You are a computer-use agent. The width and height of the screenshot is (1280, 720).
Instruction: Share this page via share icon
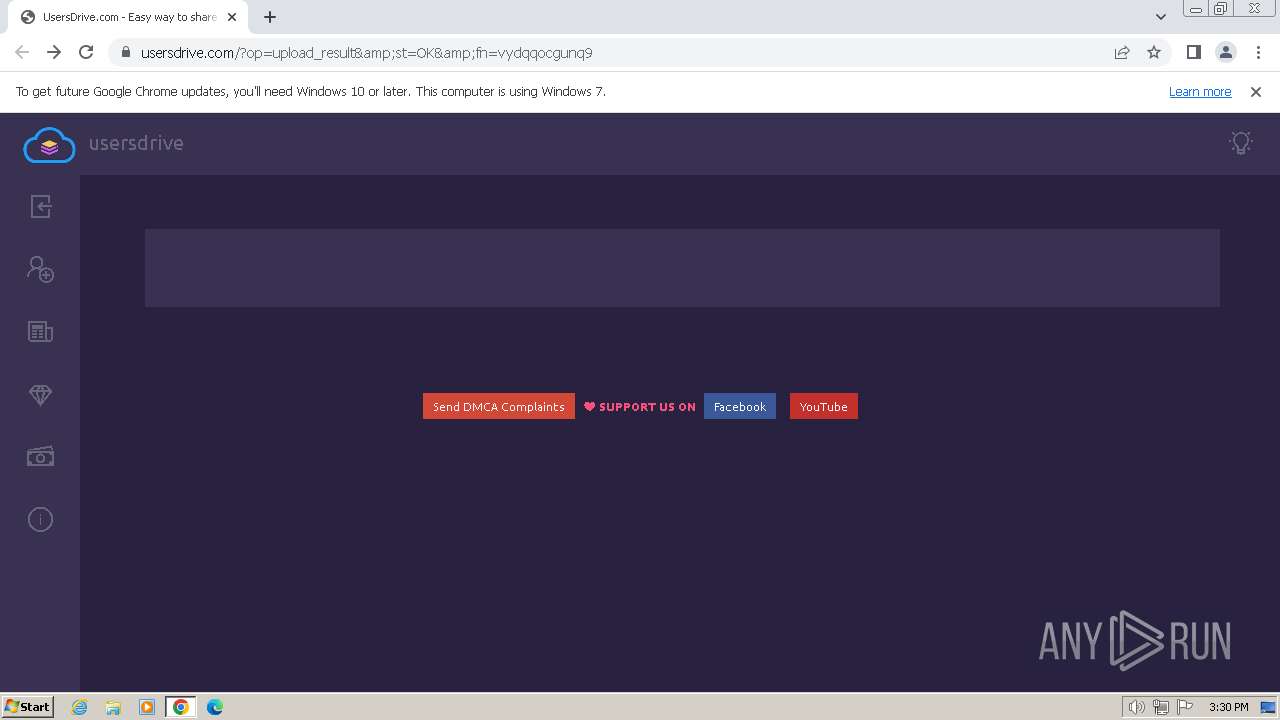(1122, 52)
